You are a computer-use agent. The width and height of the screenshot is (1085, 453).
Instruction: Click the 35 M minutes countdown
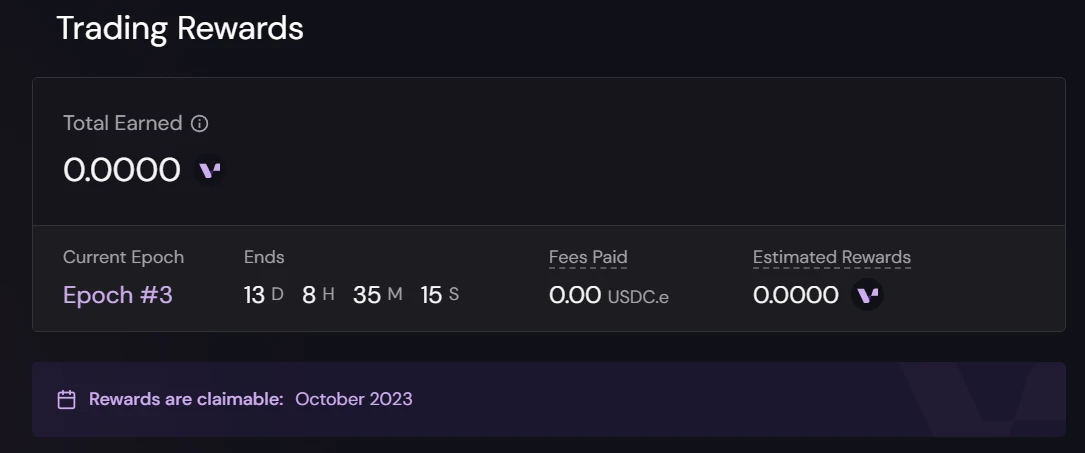(377, 295)
